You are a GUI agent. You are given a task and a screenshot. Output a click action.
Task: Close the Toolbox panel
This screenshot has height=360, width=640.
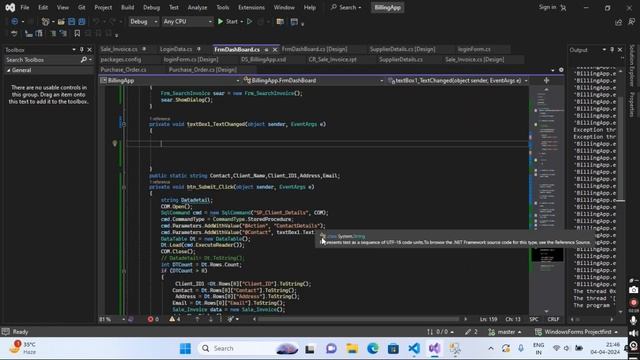(x=89, y=50)
